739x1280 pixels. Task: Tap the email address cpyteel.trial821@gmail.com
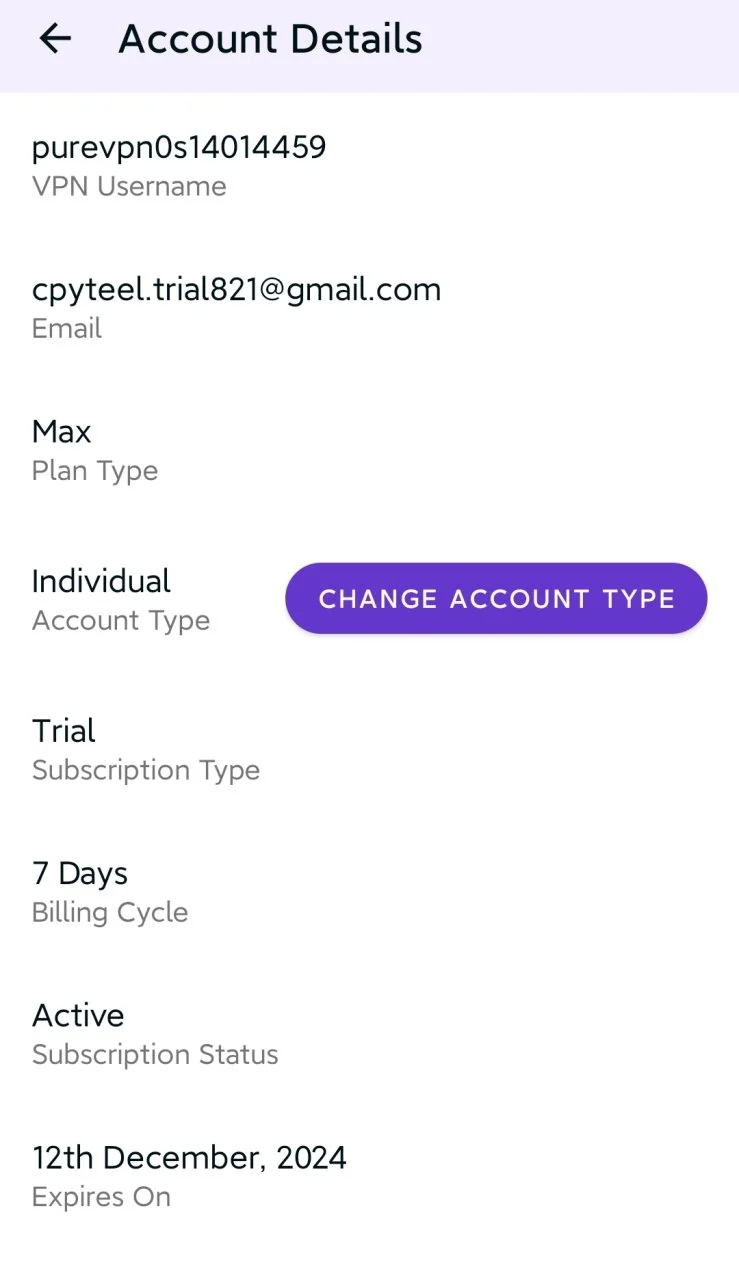coord(236,290)
